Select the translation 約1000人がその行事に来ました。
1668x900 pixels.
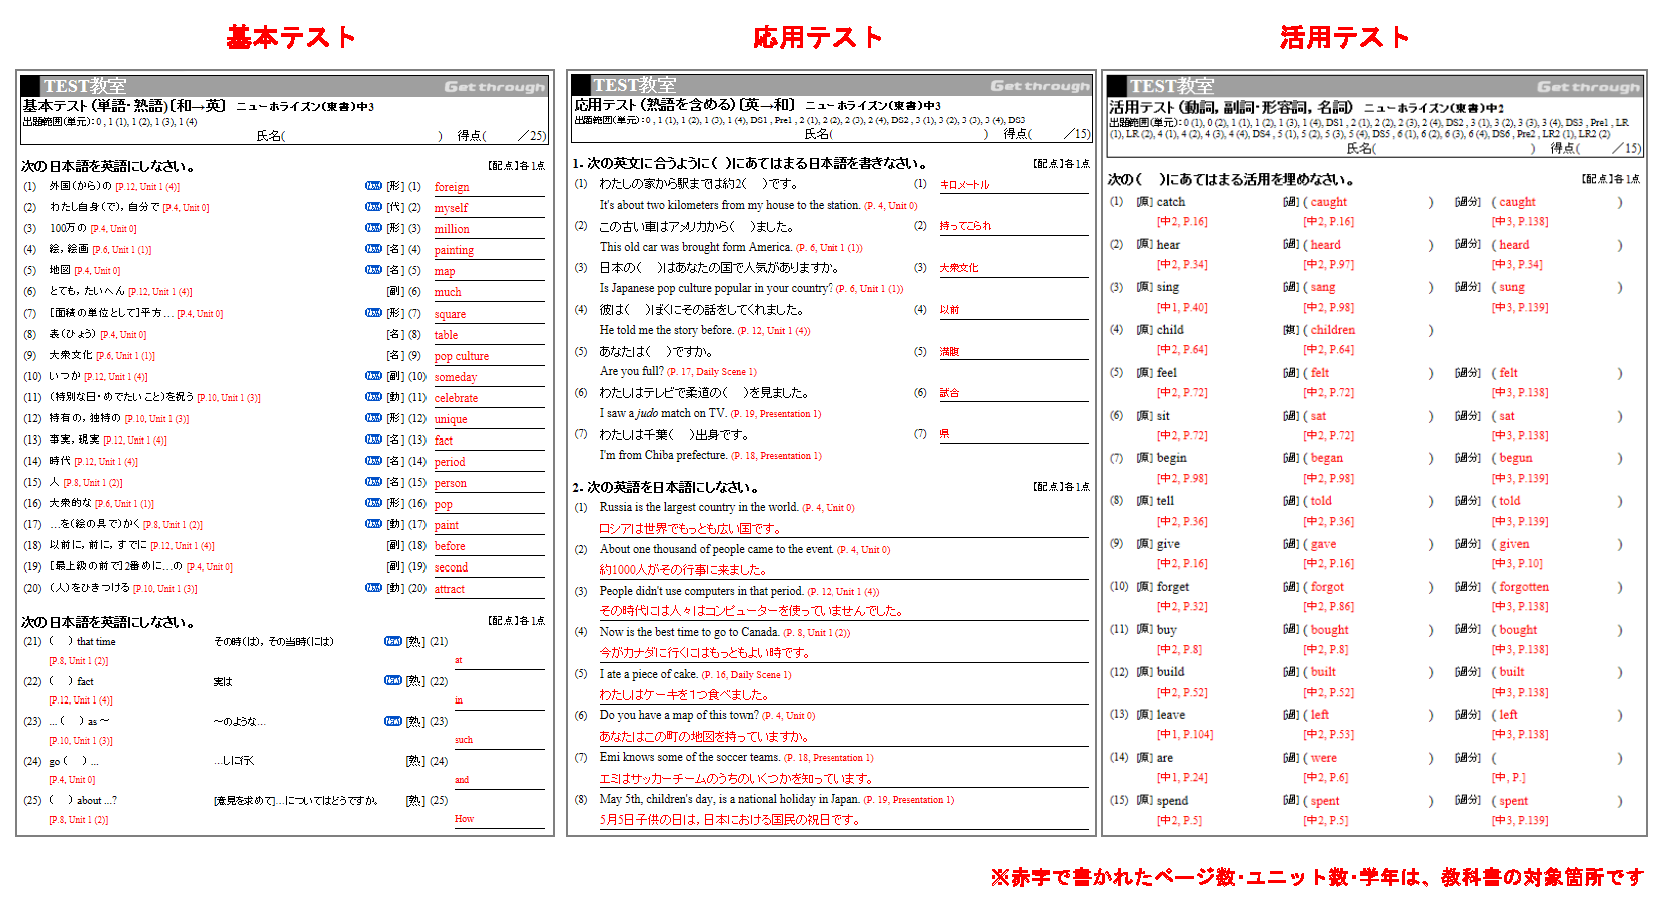(x=683, y=570)
